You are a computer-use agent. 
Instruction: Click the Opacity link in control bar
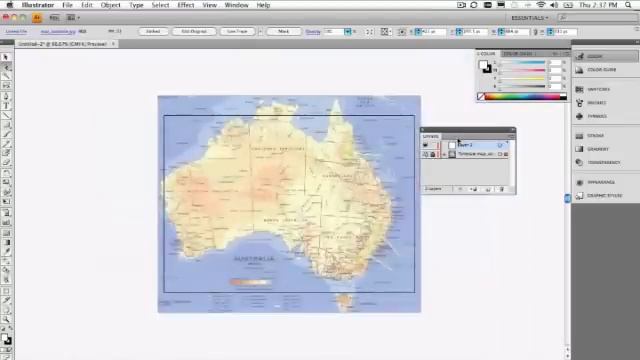pos(313,31)
